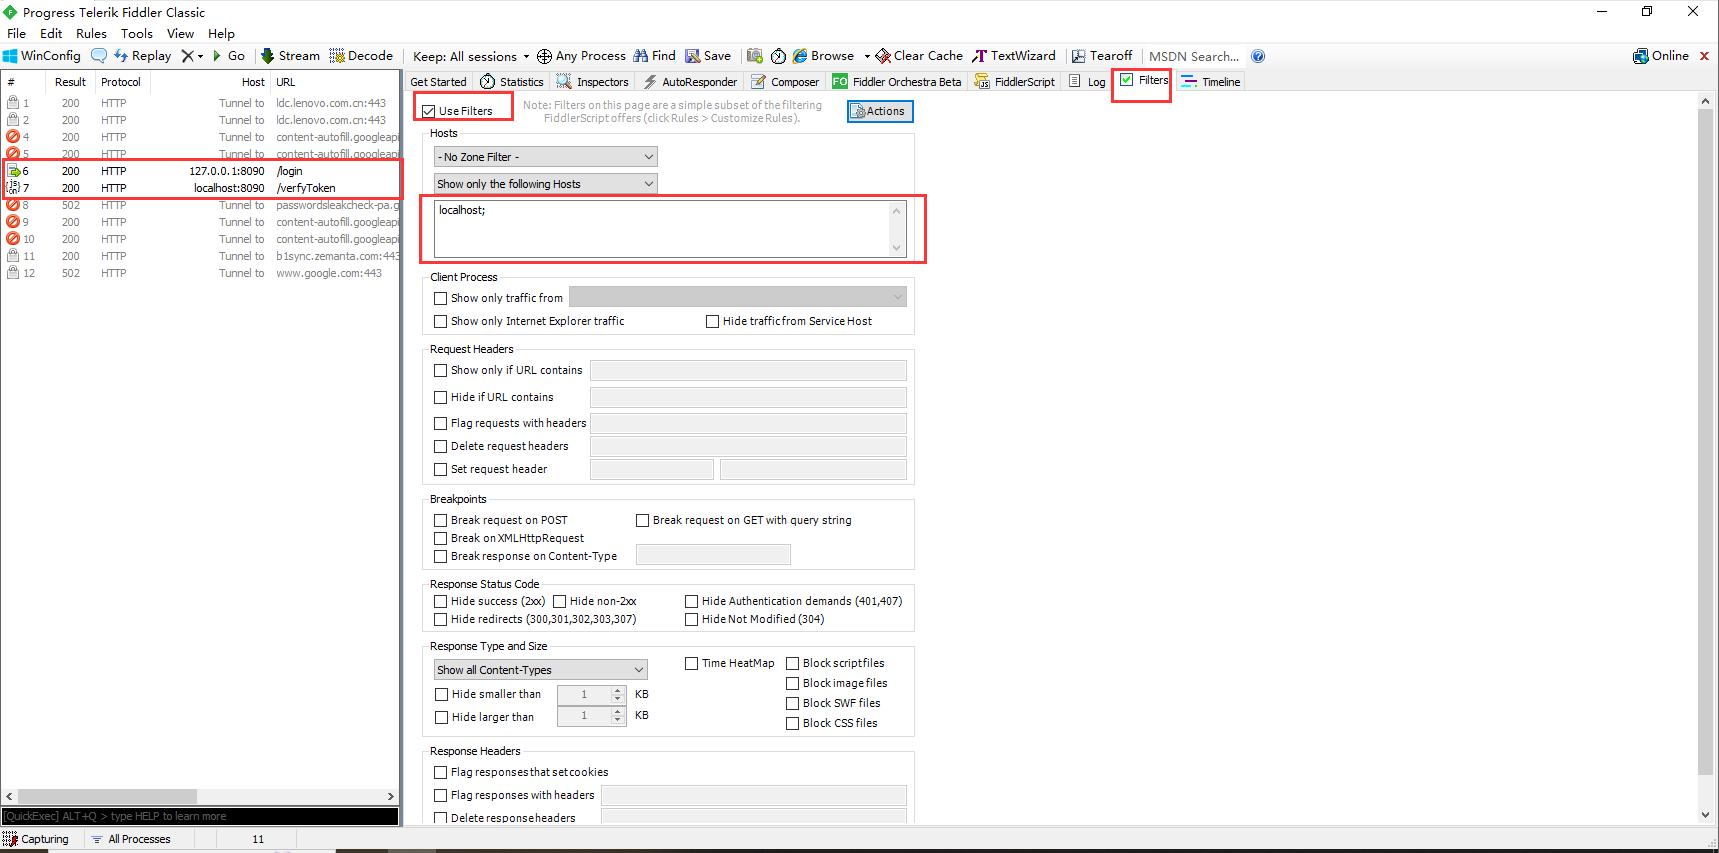Enable Show only traffic from checkbox
Screen dimensions: 1719x853
click(x=440, y=298)
